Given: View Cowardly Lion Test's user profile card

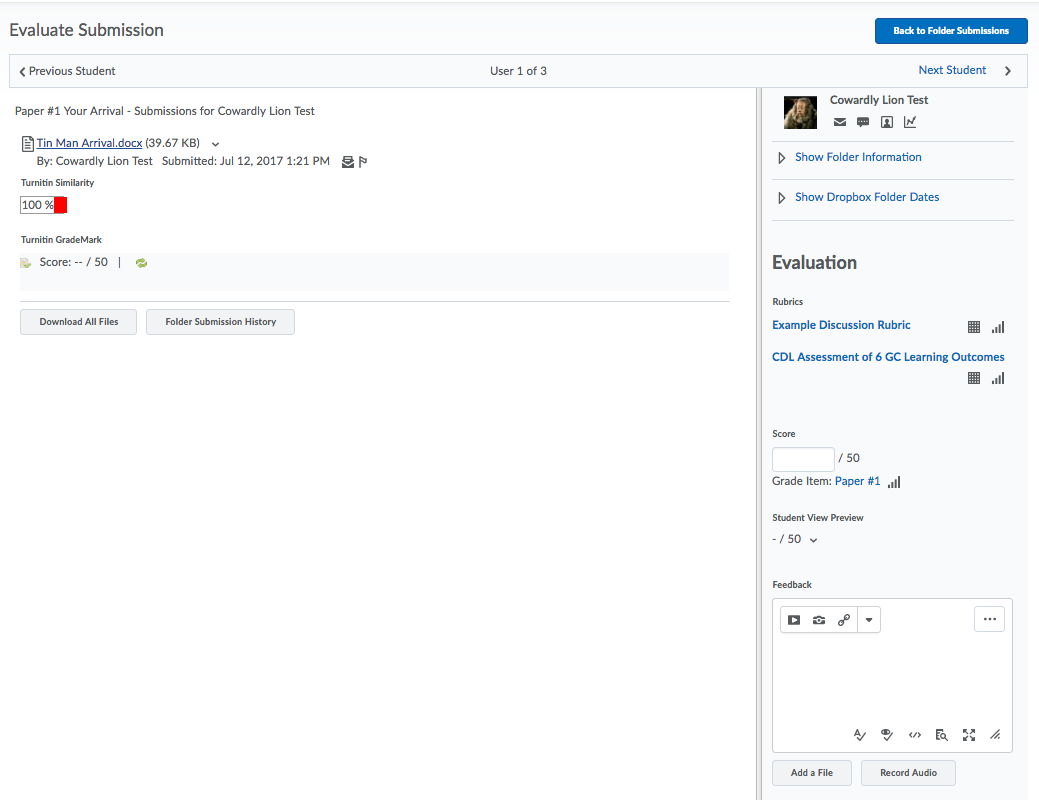Looking at the screenshot, I should (x=887, y=122).
